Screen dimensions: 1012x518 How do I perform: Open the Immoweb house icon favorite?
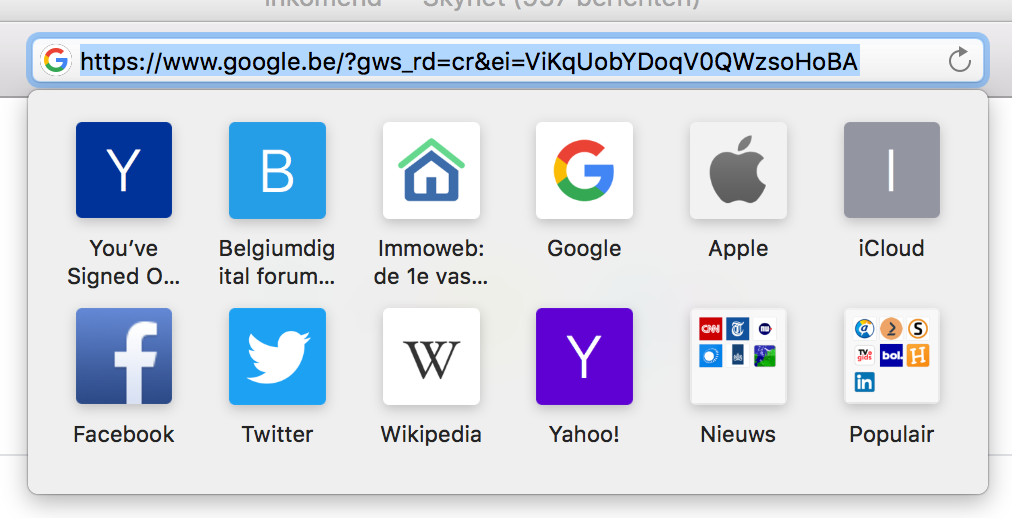tap(431, 170)
